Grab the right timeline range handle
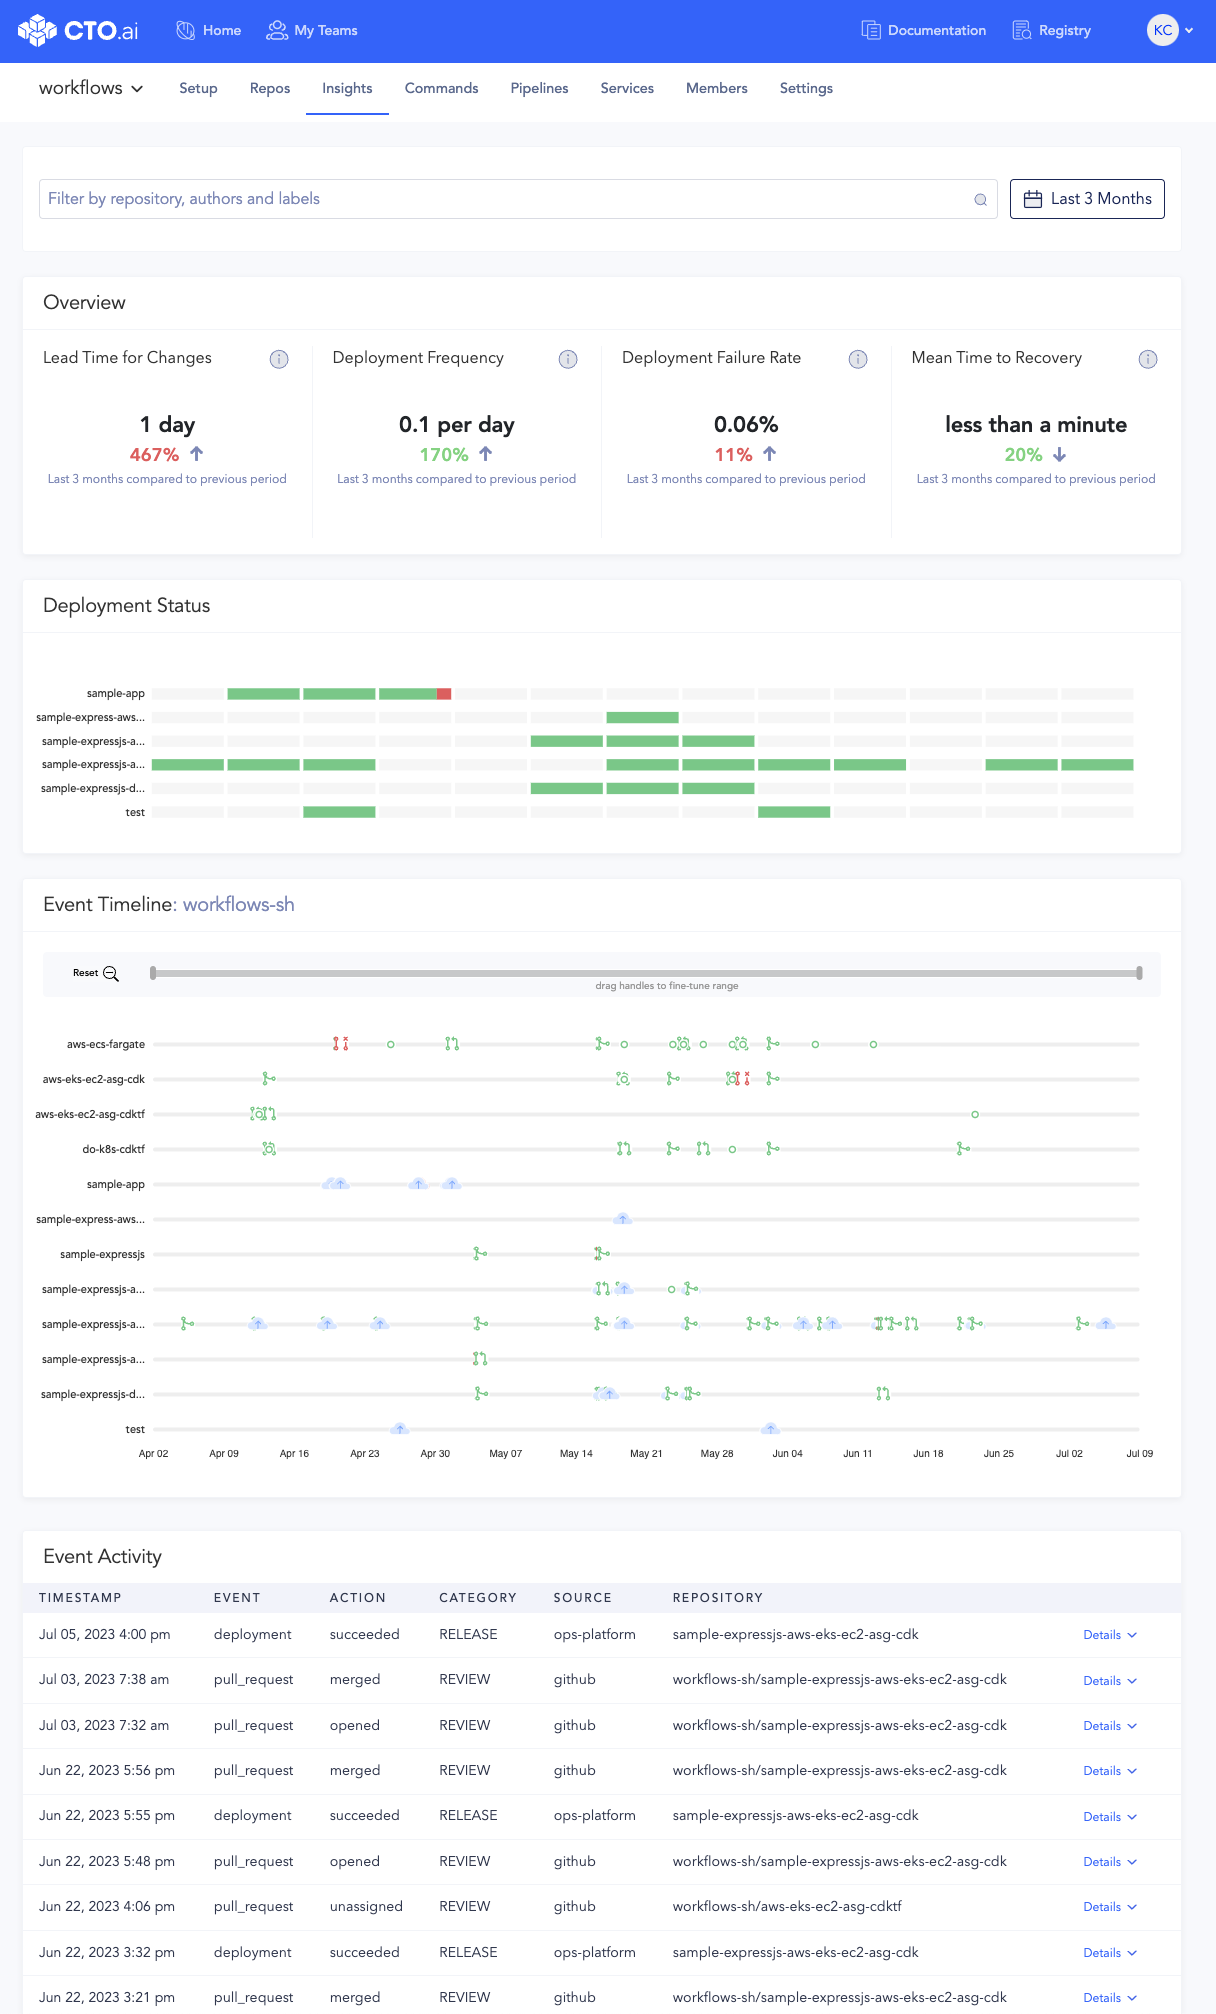The image size is (1216, 2014). pyautogui.click(x=1140, y=973)
